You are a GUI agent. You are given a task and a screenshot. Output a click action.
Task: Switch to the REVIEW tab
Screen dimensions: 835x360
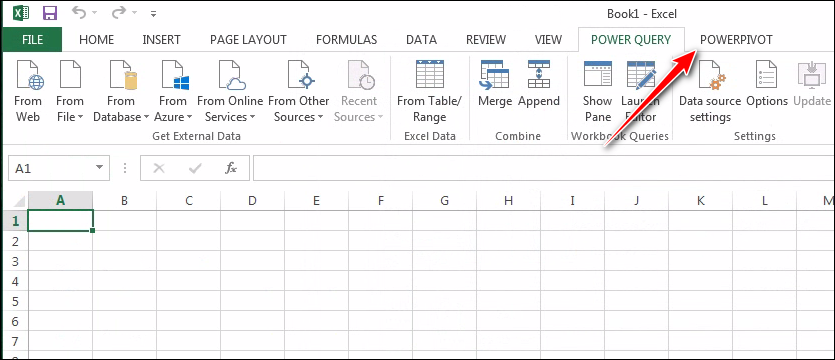tap(486, 40)
